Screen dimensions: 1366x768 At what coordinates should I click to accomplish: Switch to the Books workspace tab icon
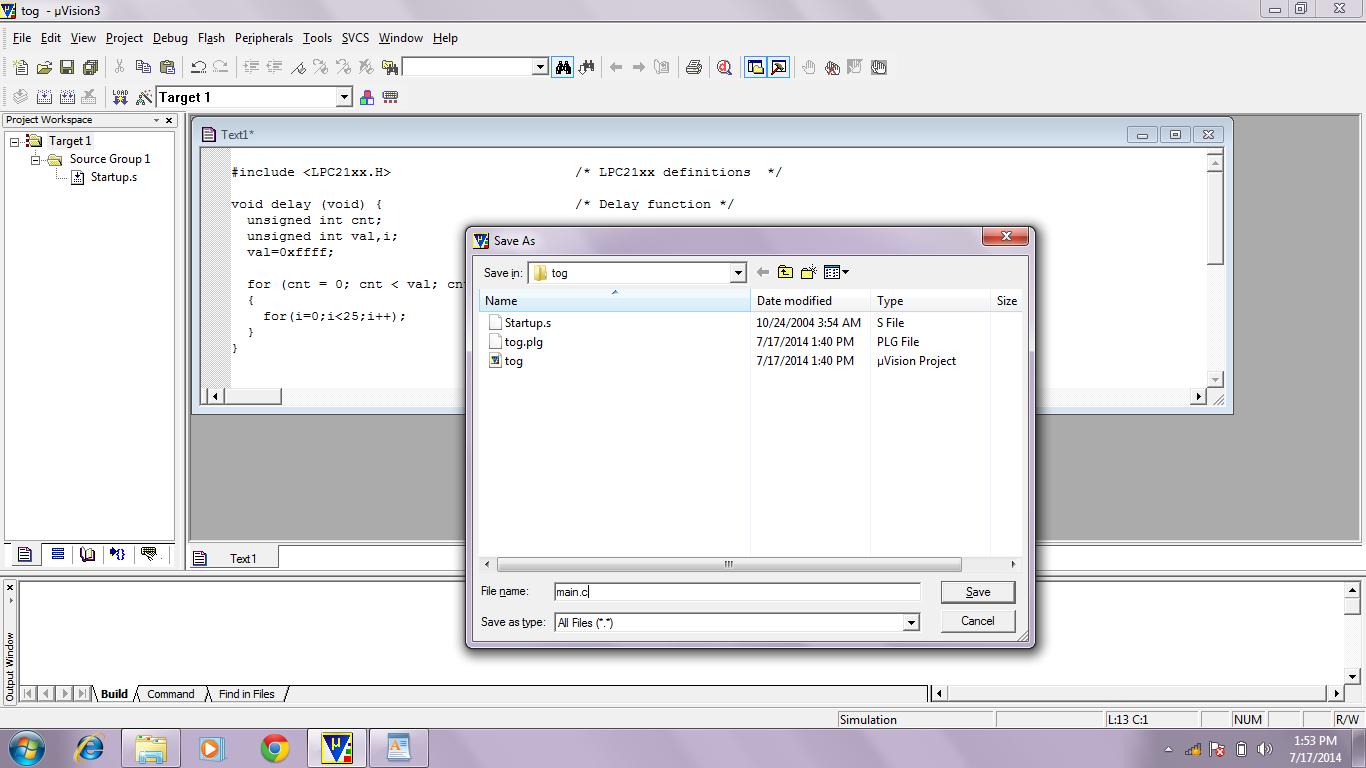(87, 554)
